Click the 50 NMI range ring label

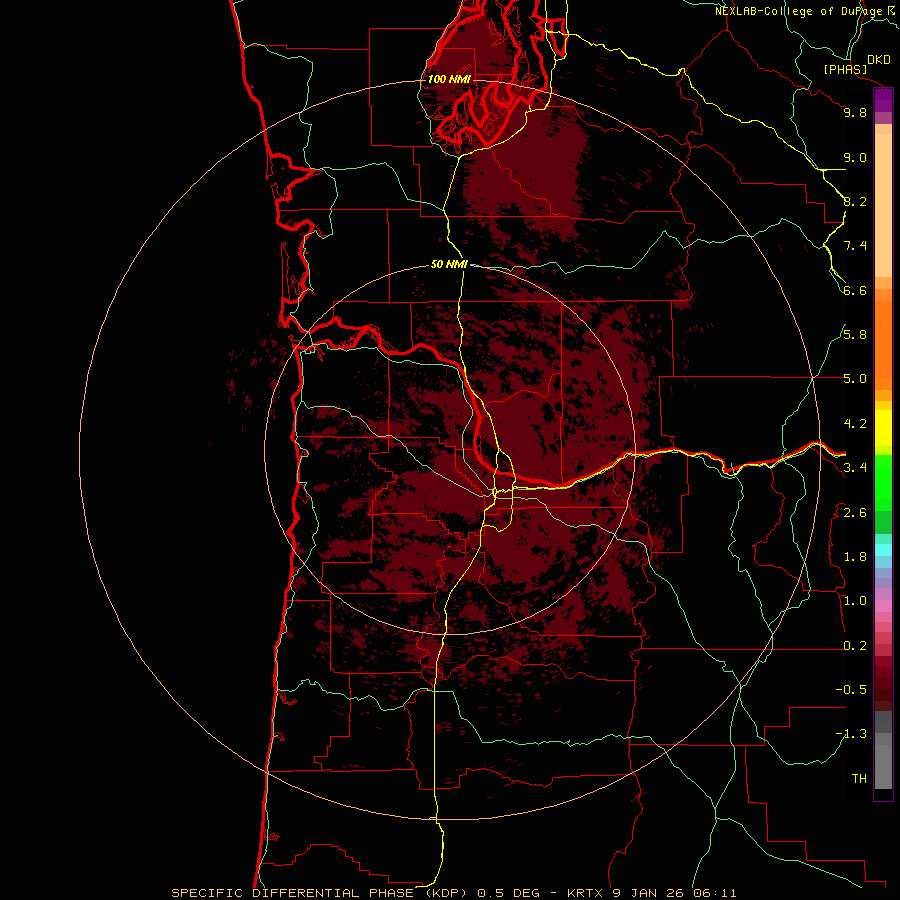click(449, 265)
